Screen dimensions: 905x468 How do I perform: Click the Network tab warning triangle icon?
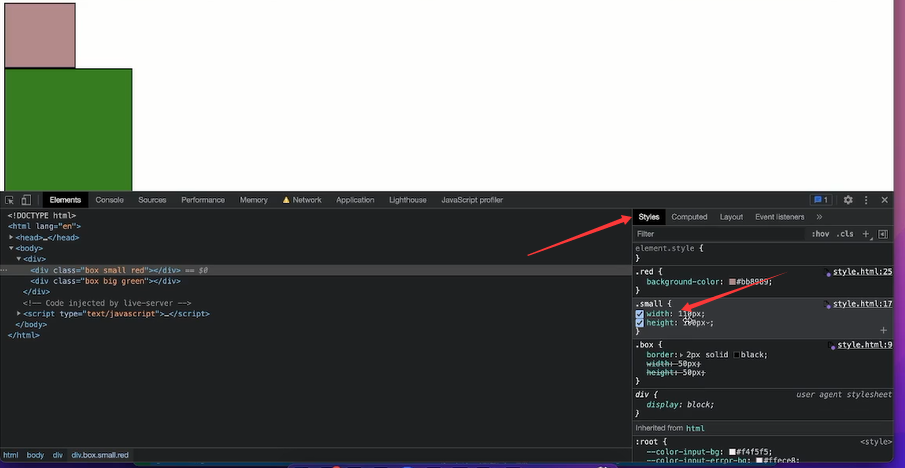286,200
